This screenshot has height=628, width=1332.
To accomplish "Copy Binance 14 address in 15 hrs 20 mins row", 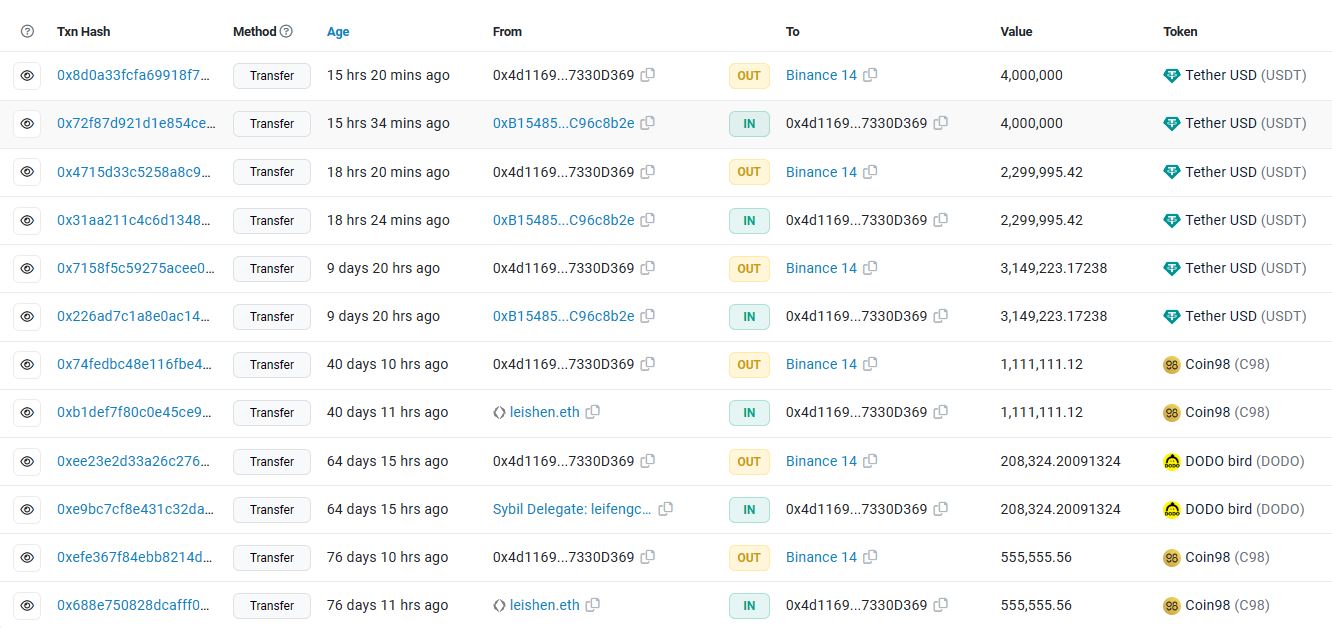I will click(x=871, y=75).
